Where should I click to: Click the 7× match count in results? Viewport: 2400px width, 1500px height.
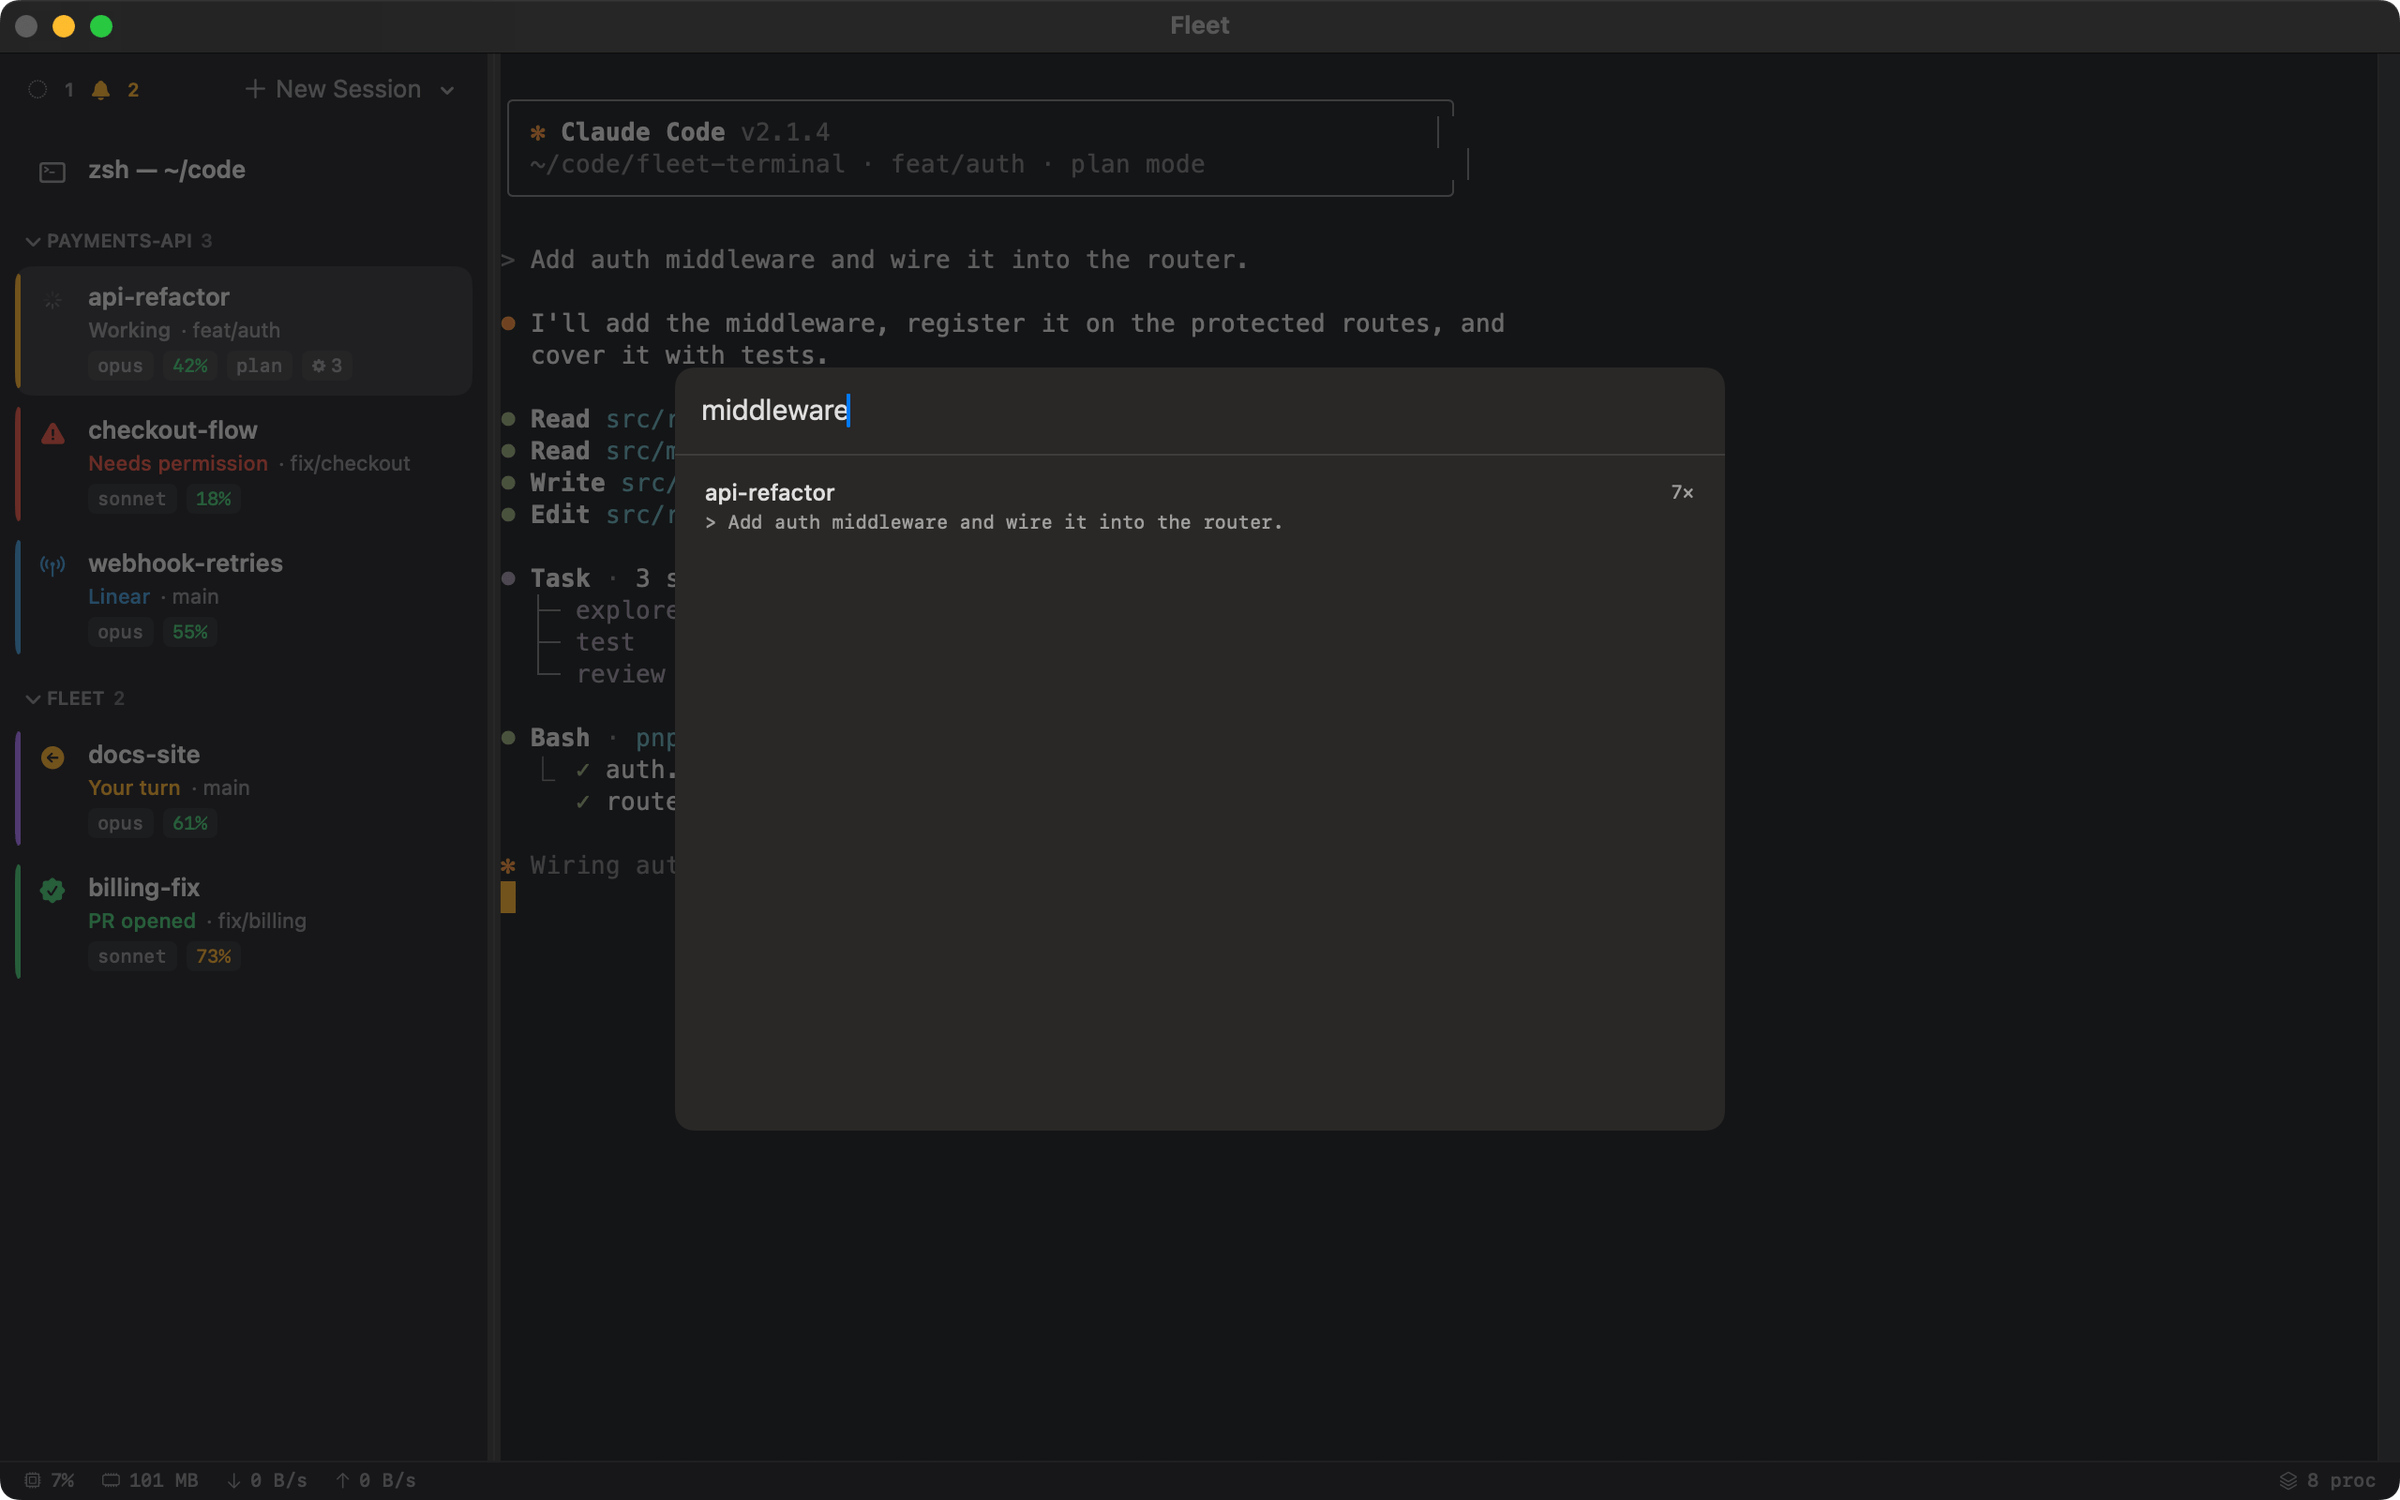coord(1682,492)
